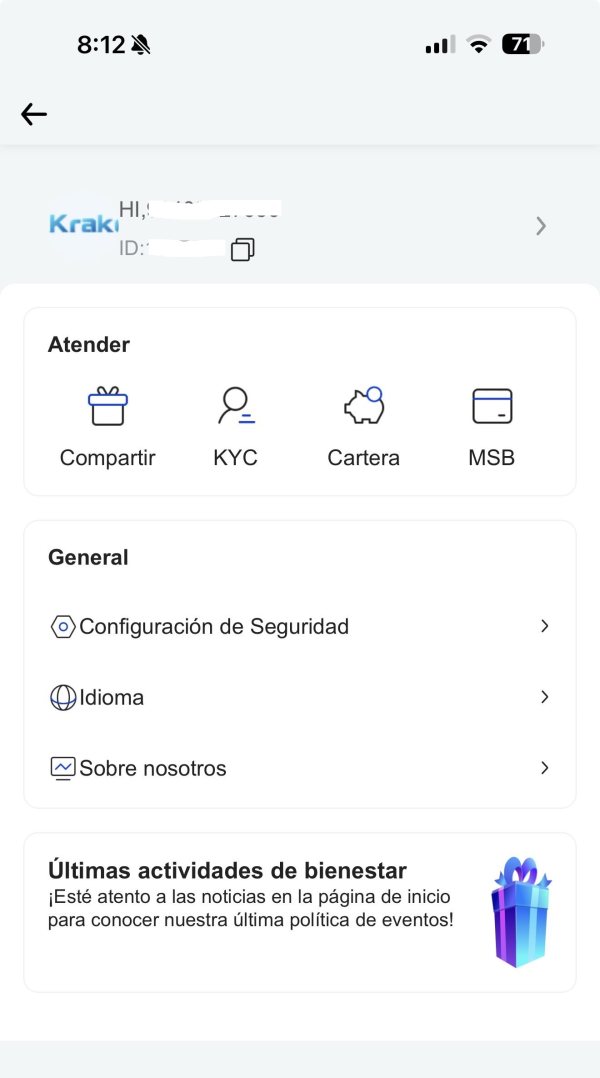This screenshot has height=1078, width=600.
Task: Open Cartera piggy bank icon
Action: 364,406
